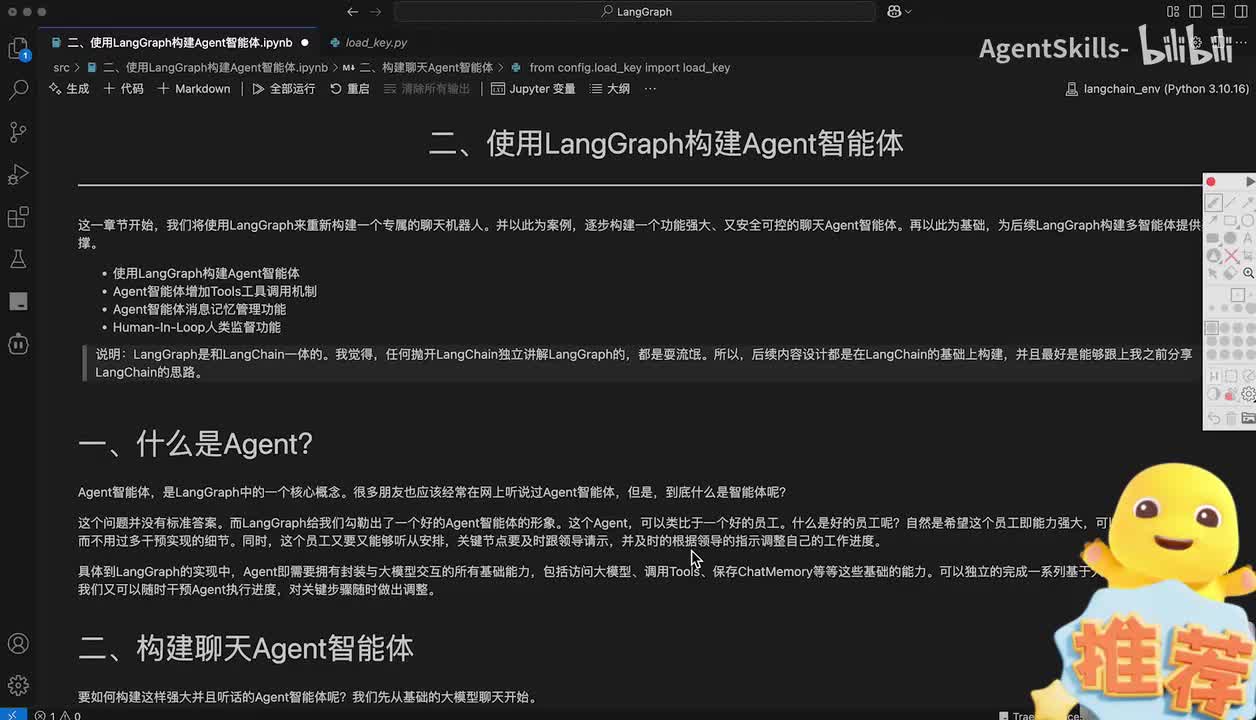Image resolution: width=1256 pixels, height=720 pixels.
Task: Select kernel langchain_env (Python 3.10.16)
Action: pyautogui.click(x=1158, y=89)
